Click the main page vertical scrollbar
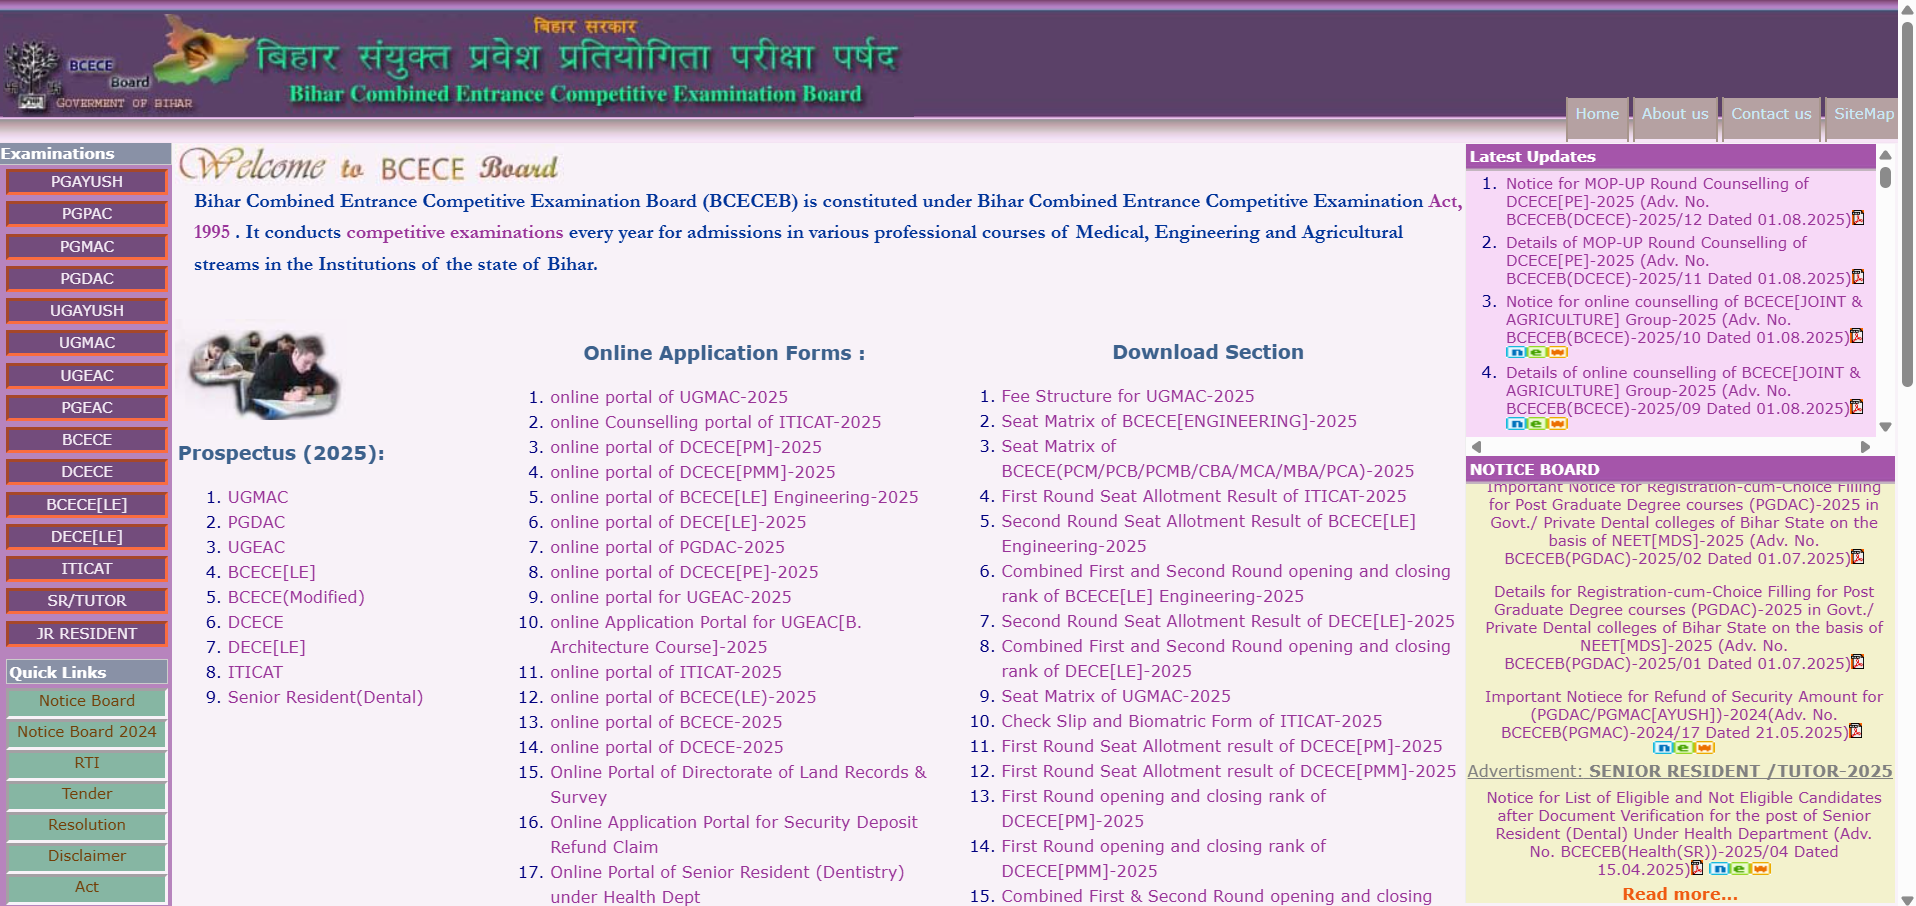The height and width of the screenshot is (906, 1916). point(1907,205)
